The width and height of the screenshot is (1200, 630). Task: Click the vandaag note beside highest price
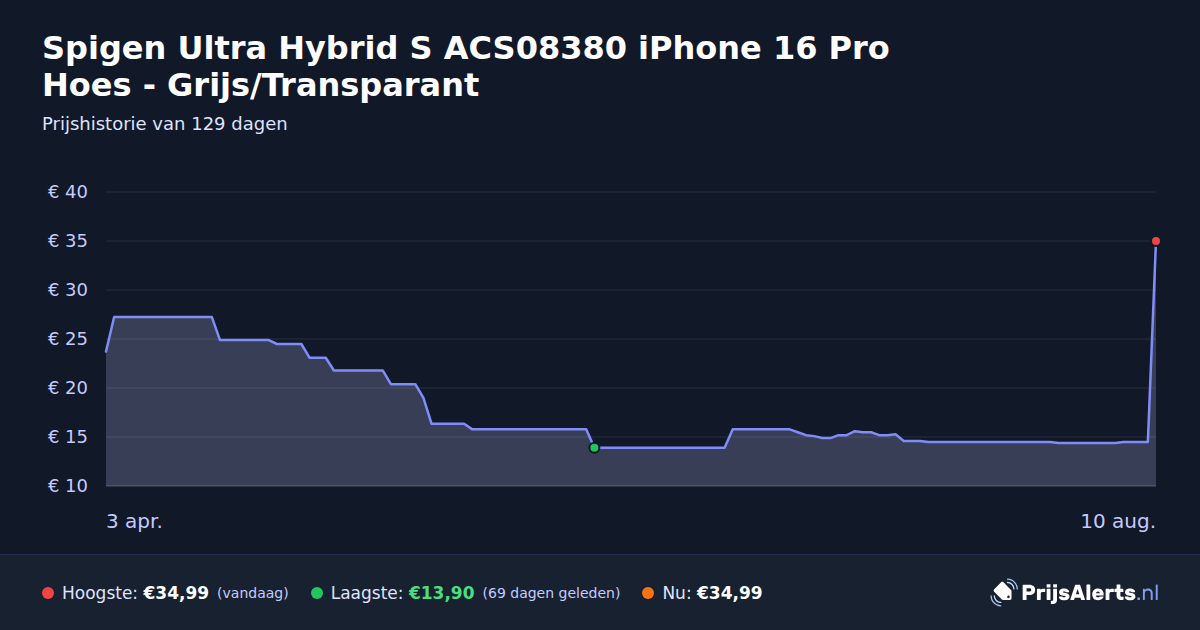[253, 593]
